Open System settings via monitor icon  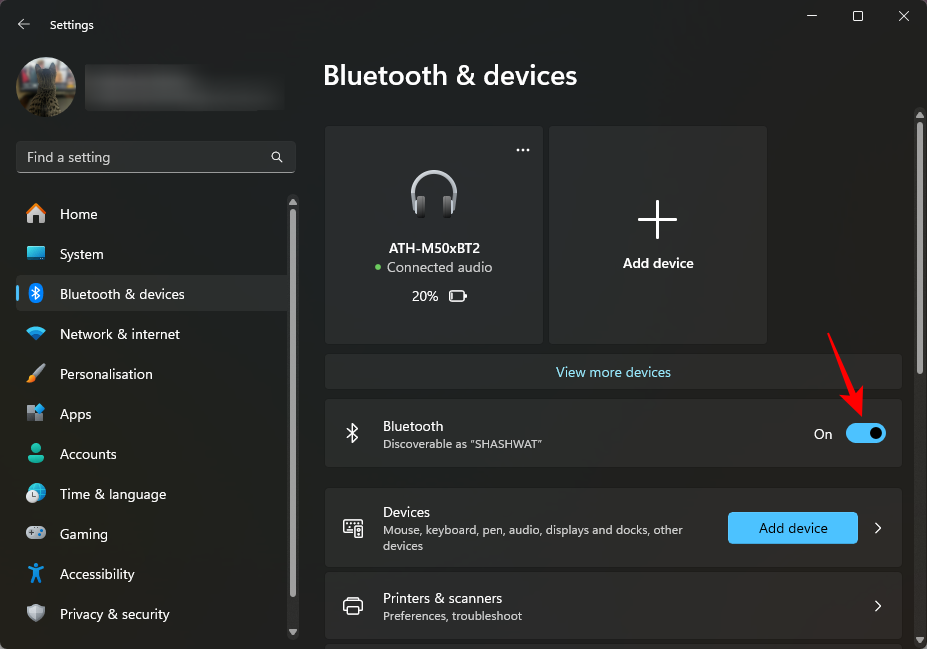(x=36, y=254)
